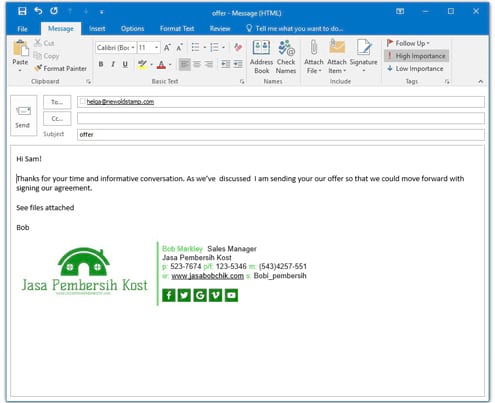Screen dimensions: 495x403
Task: Open www.jasabobchik.com link in signature
Action: click(x=208, y=276)
